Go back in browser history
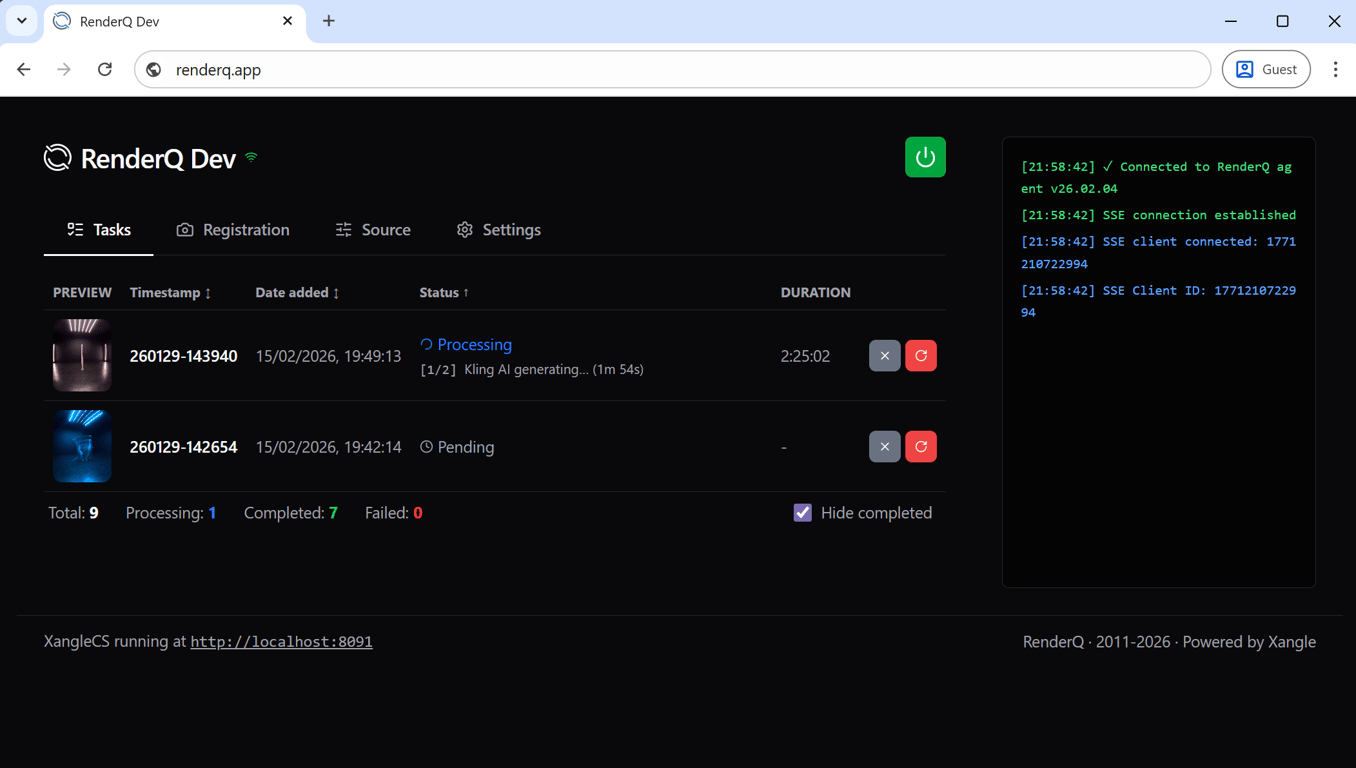This screenshot has height=768, width=1356. pyautogui.click(x=24, y=70)
